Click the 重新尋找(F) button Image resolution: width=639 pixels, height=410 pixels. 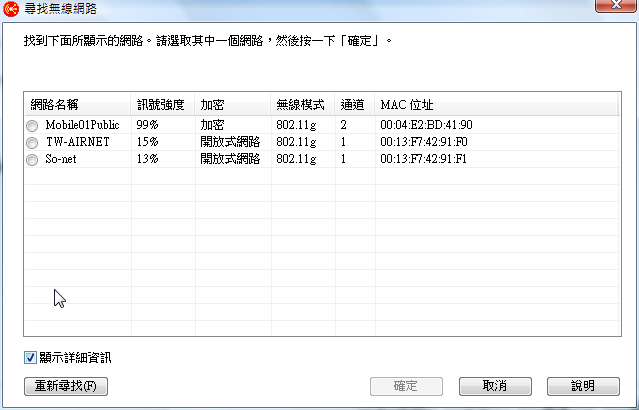(x=66, y=386)
